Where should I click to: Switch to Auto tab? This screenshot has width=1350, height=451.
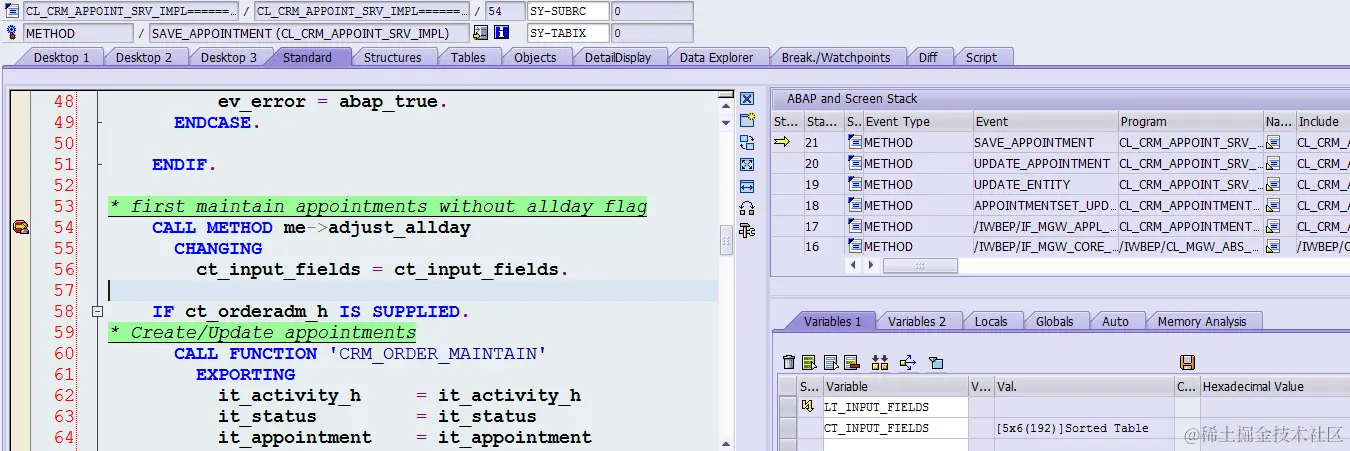coord(1115,321)
